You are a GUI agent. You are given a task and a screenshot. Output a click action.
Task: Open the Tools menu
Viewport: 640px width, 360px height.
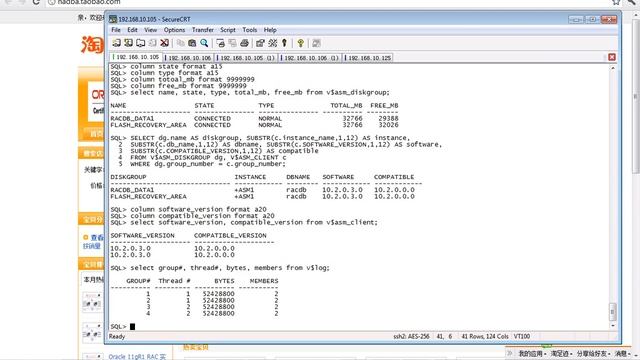[x=249, y=30]
